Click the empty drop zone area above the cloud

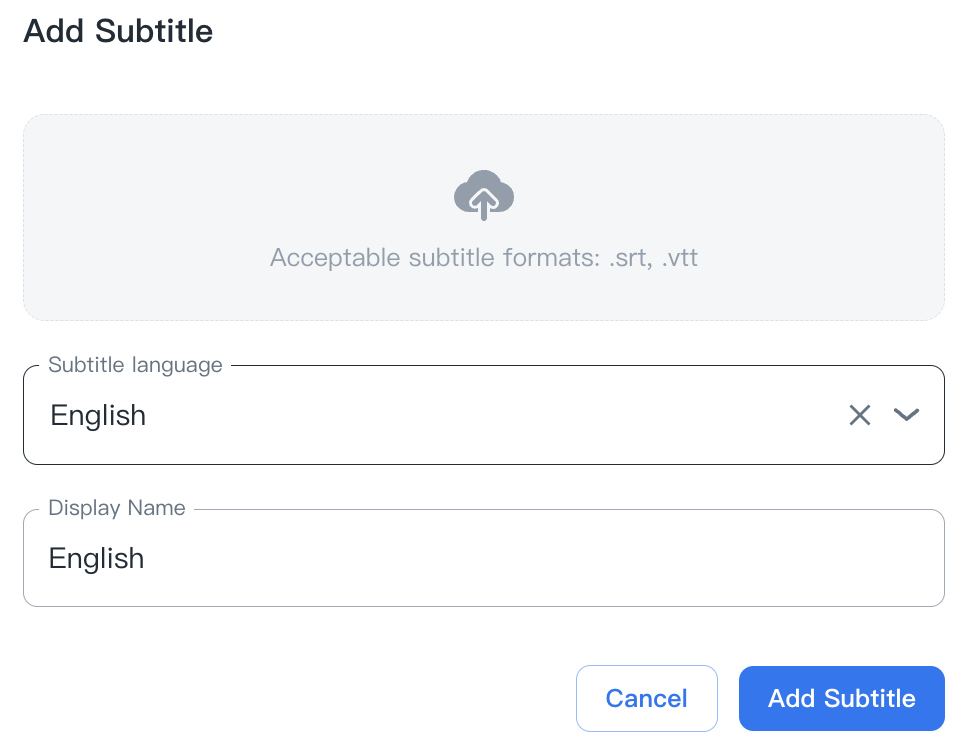(484, 140)
